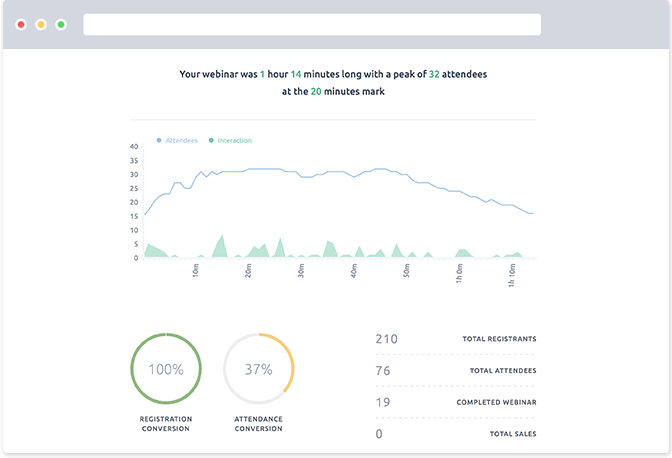Select the 210 total registrants value

click(x=387, y=339)
